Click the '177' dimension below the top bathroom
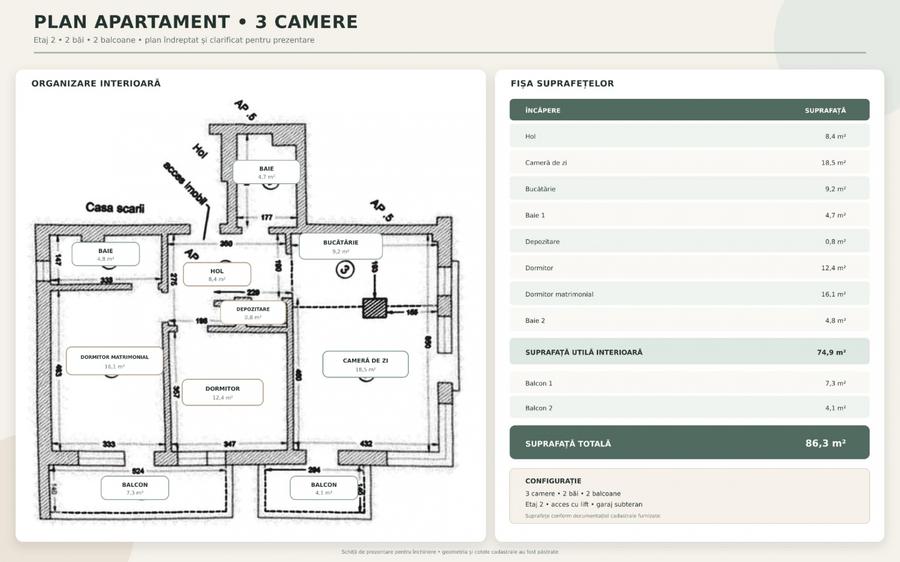Image resolution: width=900 pixels, height=562 pixels. pos(267,218)
